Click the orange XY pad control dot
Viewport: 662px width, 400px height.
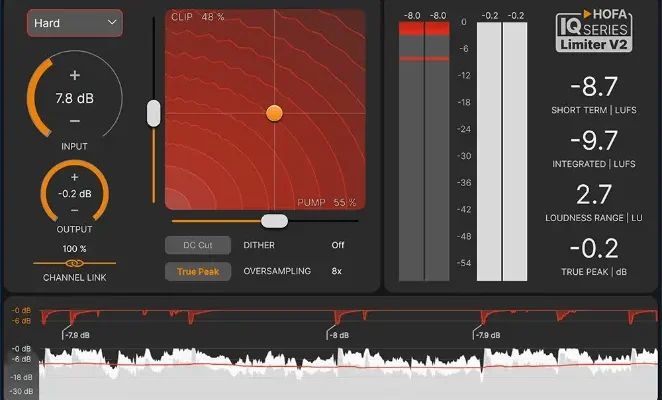click(274, 113)
